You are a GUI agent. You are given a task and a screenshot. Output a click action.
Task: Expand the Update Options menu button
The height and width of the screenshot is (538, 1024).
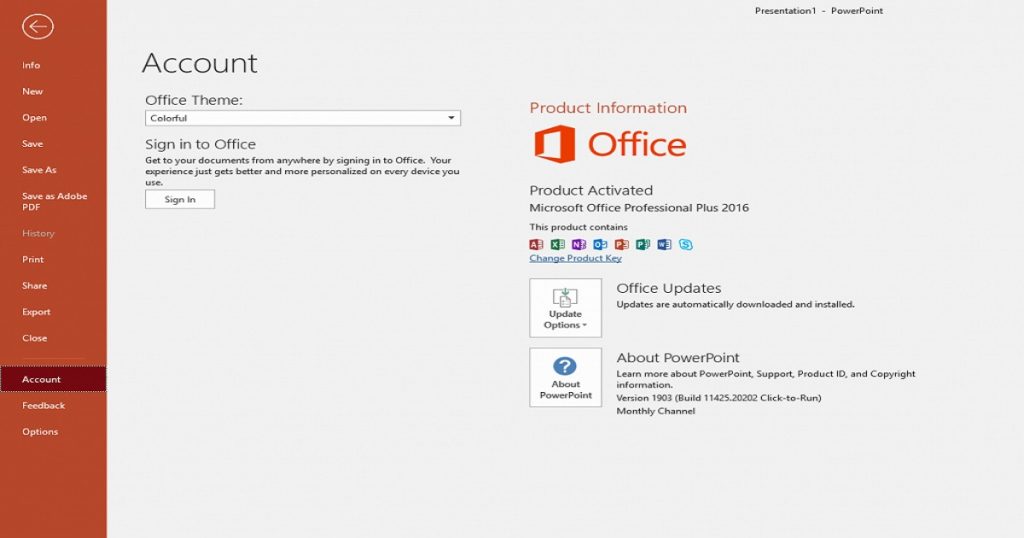pos(566,308)
